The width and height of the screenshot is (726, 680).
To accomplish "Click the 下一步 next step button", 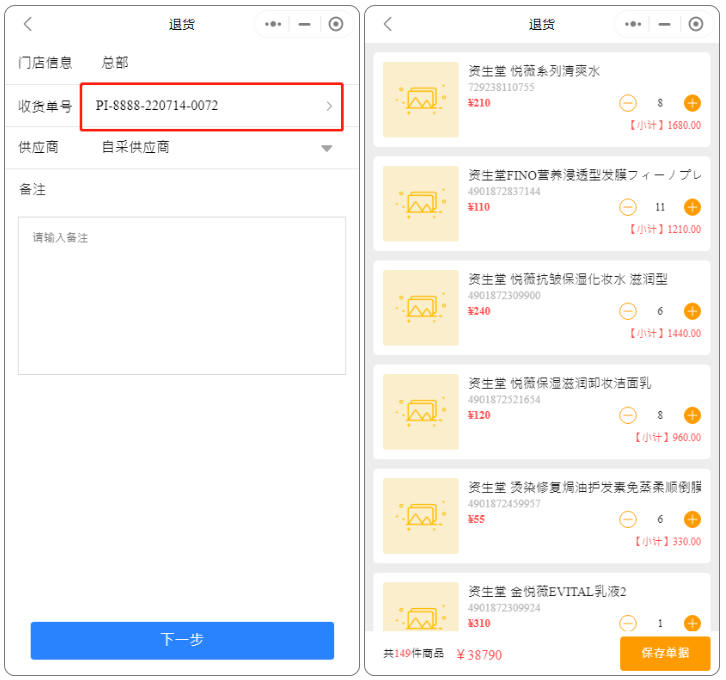I will (182, 640).
